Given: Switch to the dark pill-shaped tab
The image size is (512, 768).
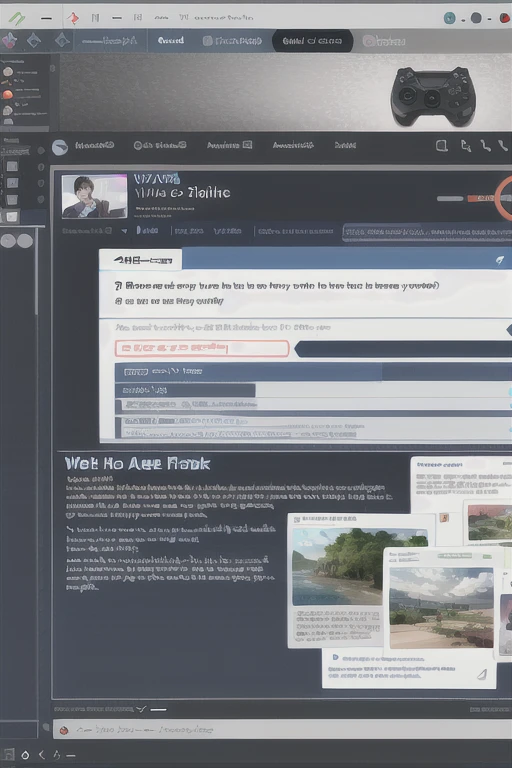Looking at the screenshot, I should [x=312, y=41].
